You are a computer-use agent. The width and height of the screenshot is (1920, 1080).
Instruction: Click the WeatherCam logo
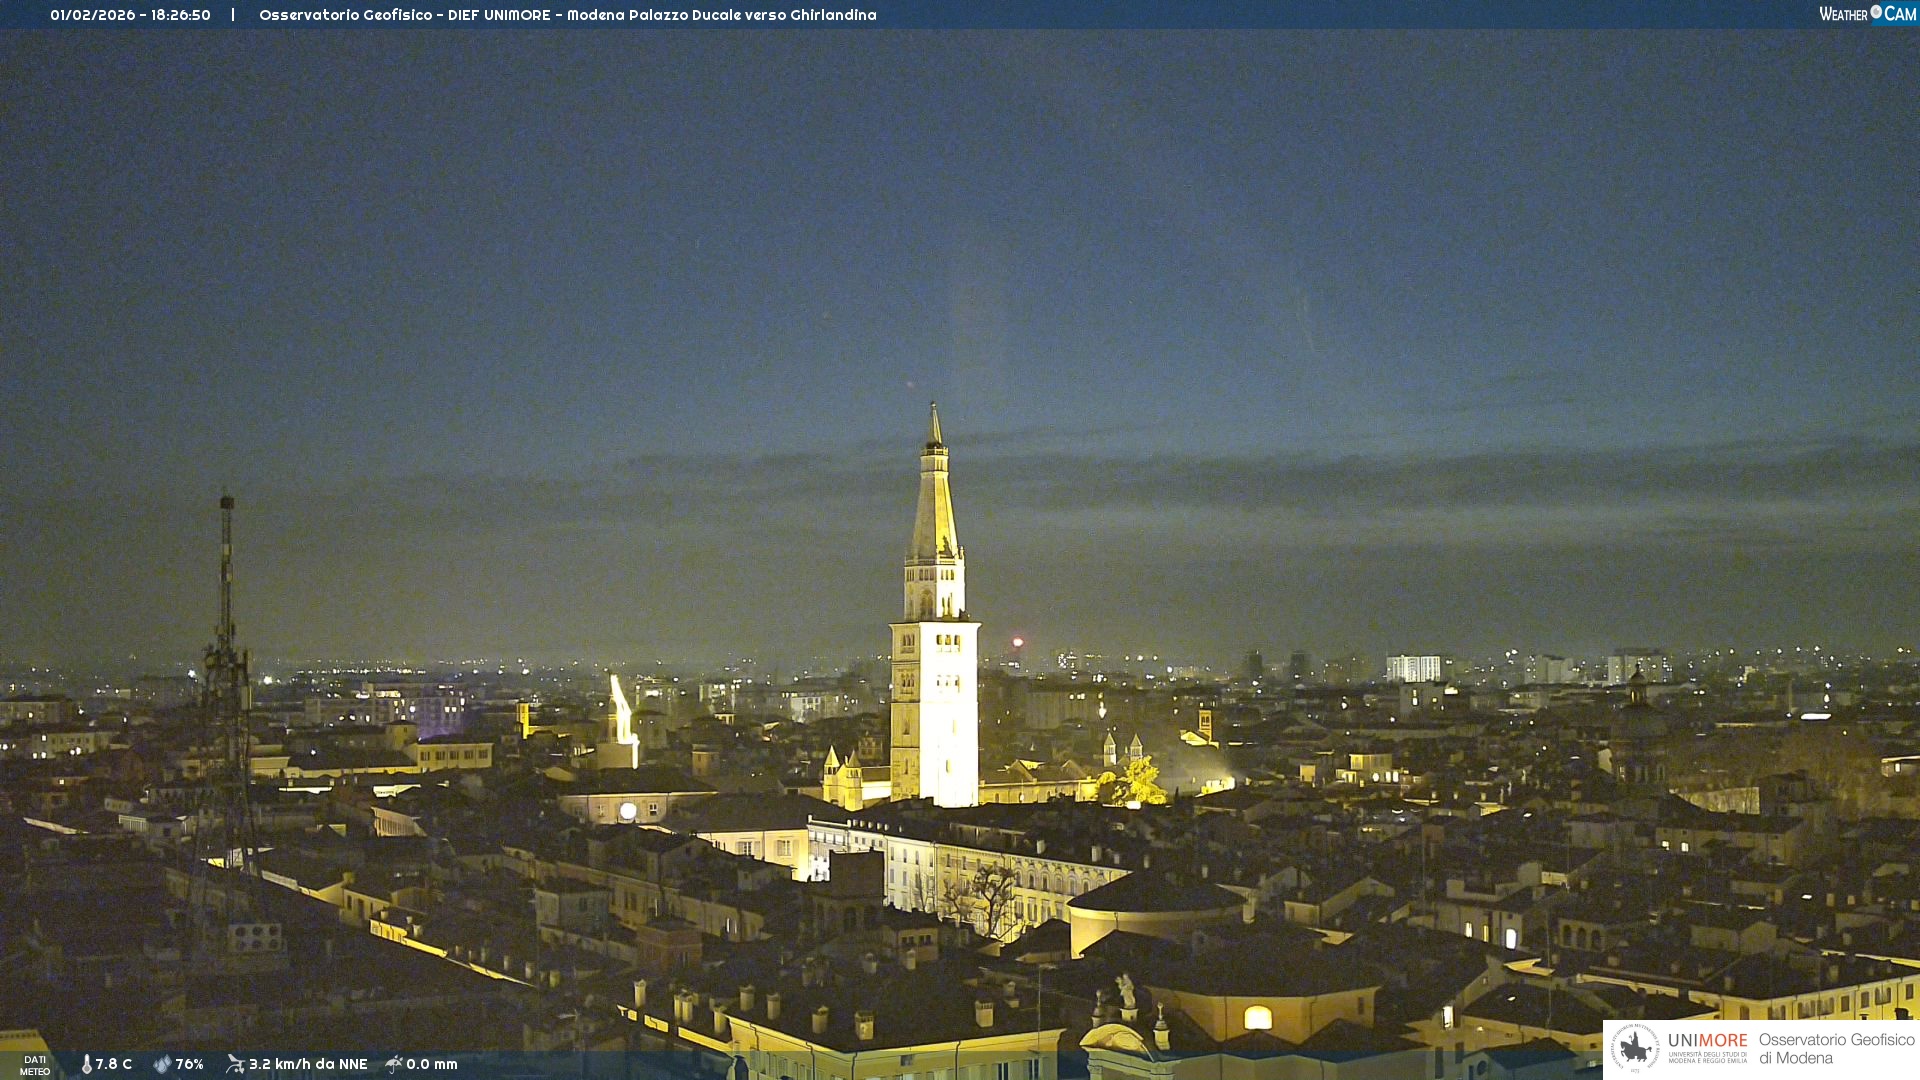1867,14
